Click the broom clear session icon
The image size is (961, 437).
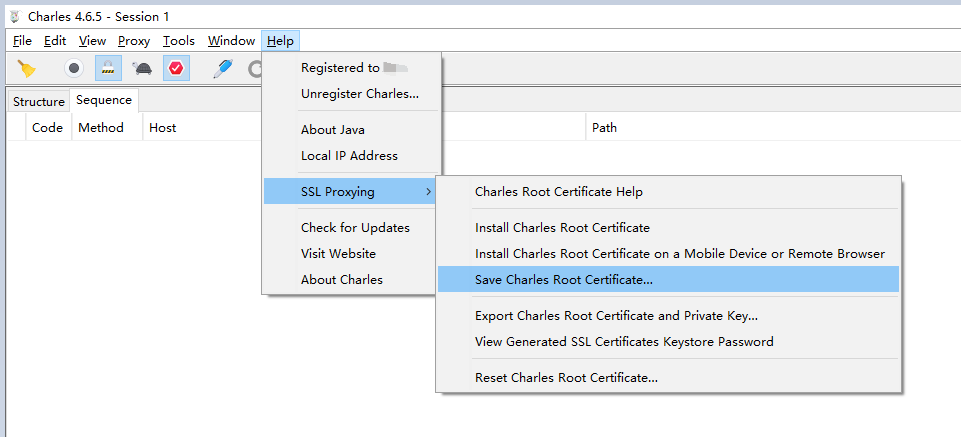pyautogui.click(x=26, y=68)
